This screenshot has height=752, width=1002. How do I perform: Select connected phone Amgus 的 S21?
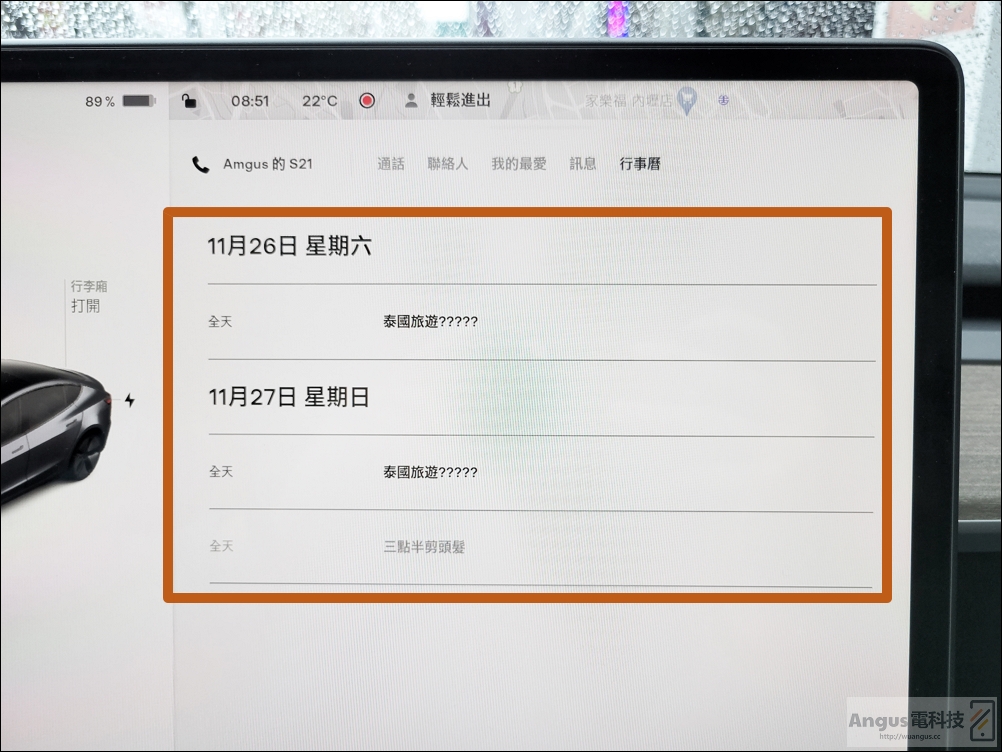[x=268, y=164]
